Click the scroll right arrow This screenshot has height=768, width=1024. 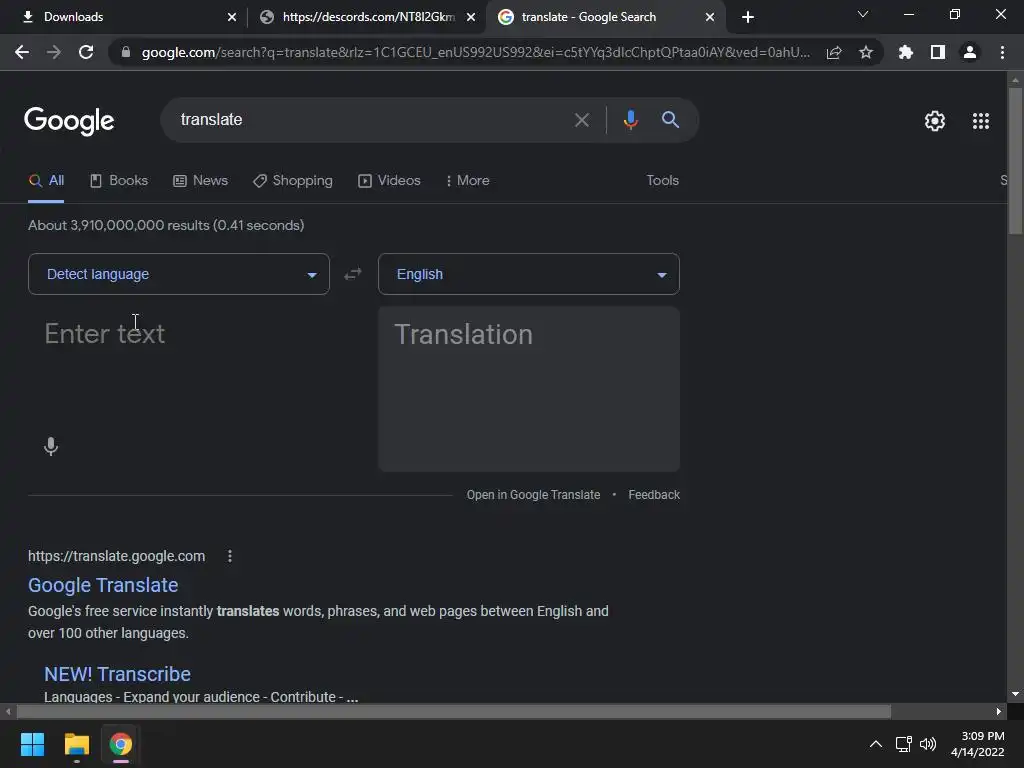point(999,711)
